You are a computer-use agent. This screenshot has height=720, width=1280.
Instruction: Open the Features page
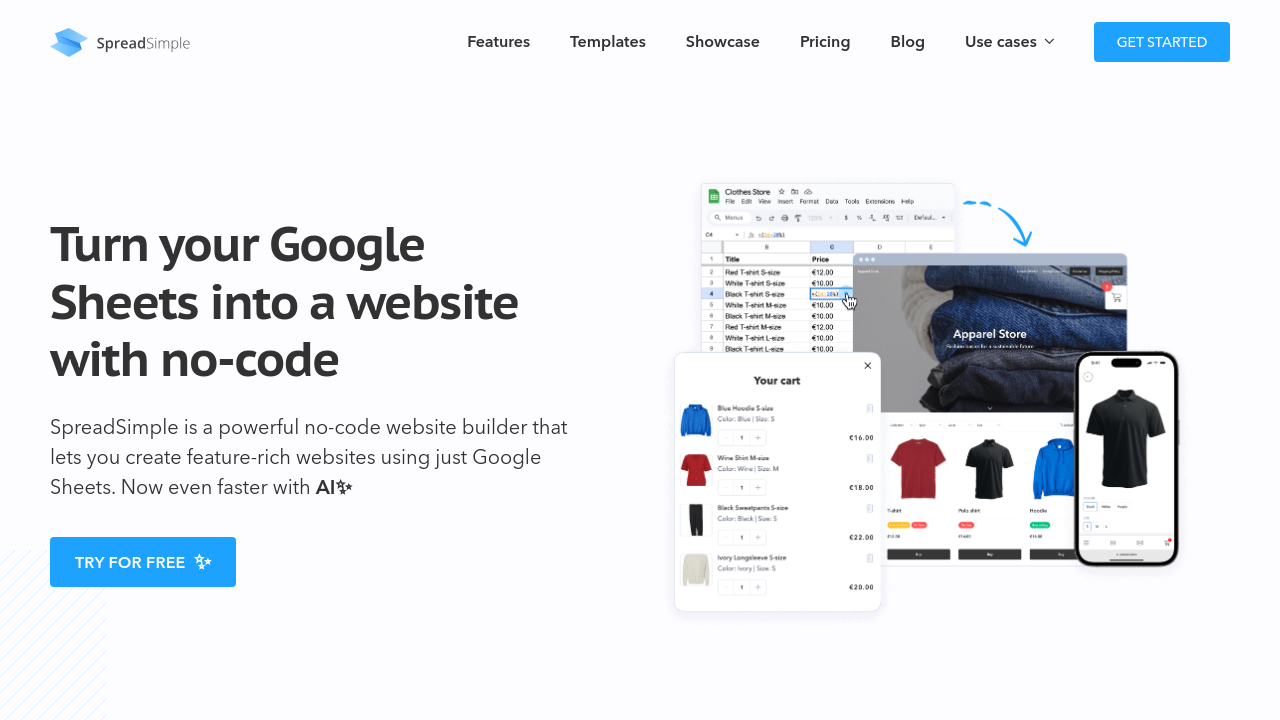coord(498,42)
